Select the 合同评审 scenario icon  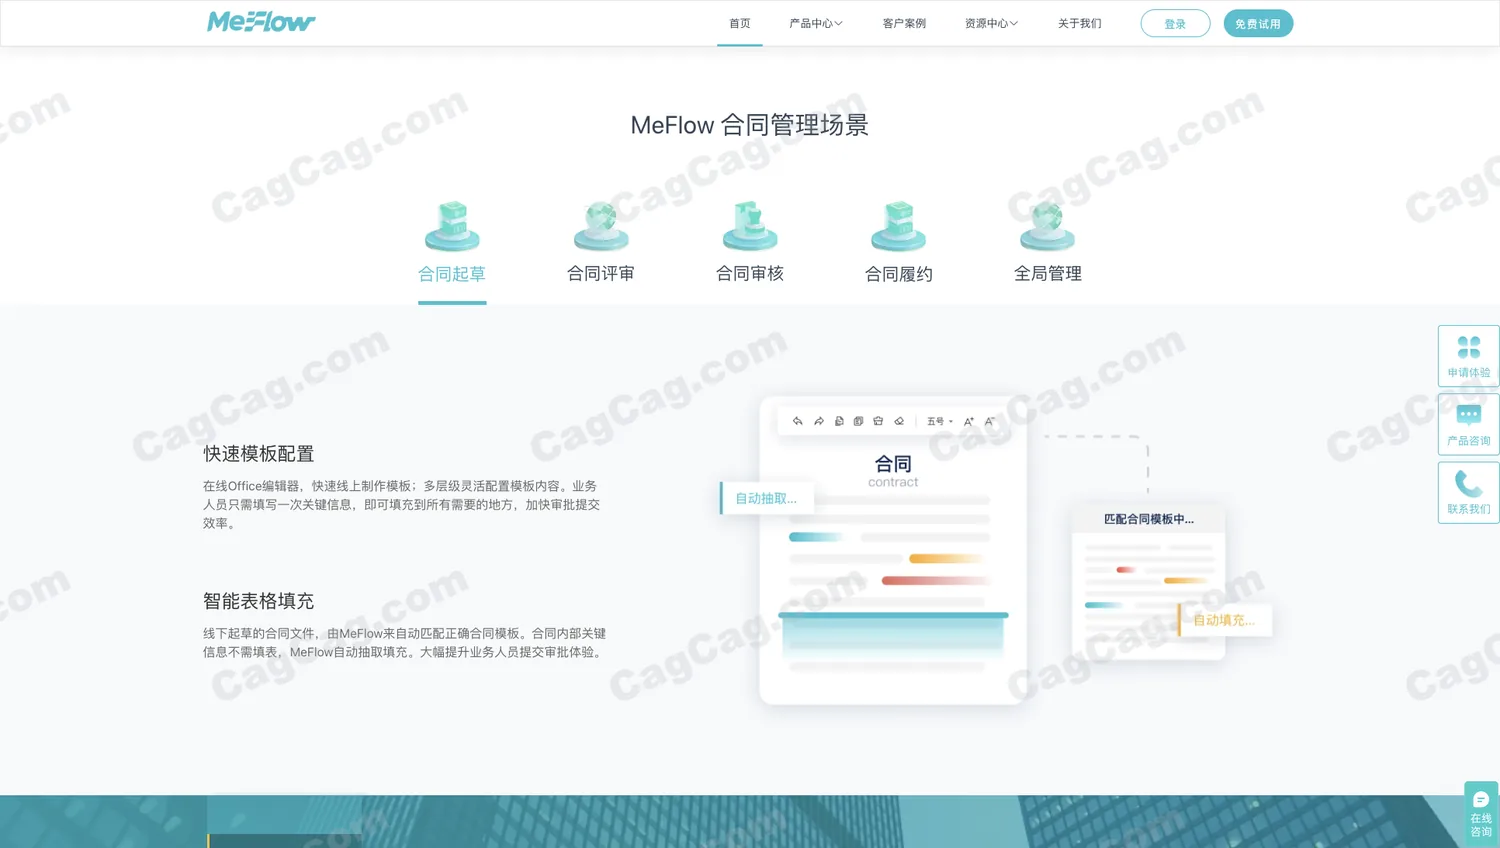click(x=601, y=226)
